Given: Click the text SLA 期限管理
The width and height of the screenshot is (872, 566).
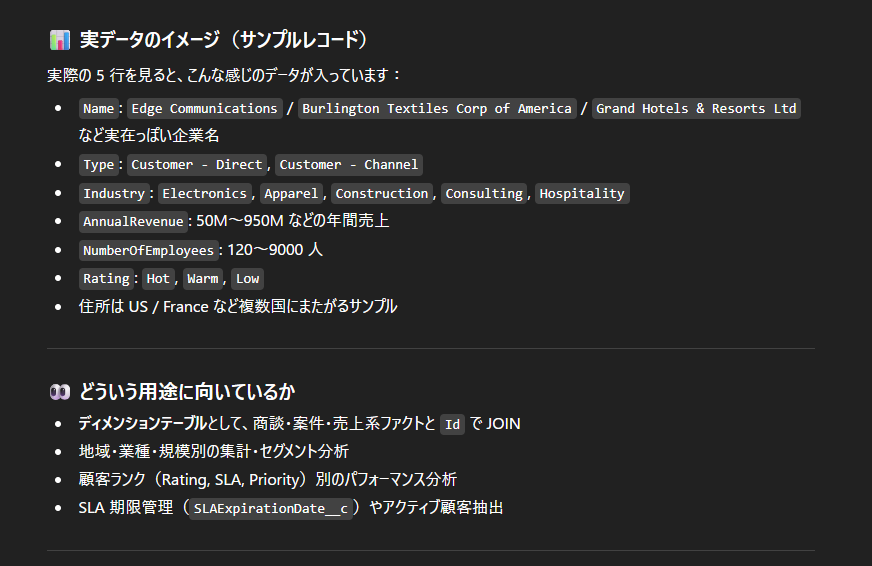Looking at the screenshot, I should (126, 508).
